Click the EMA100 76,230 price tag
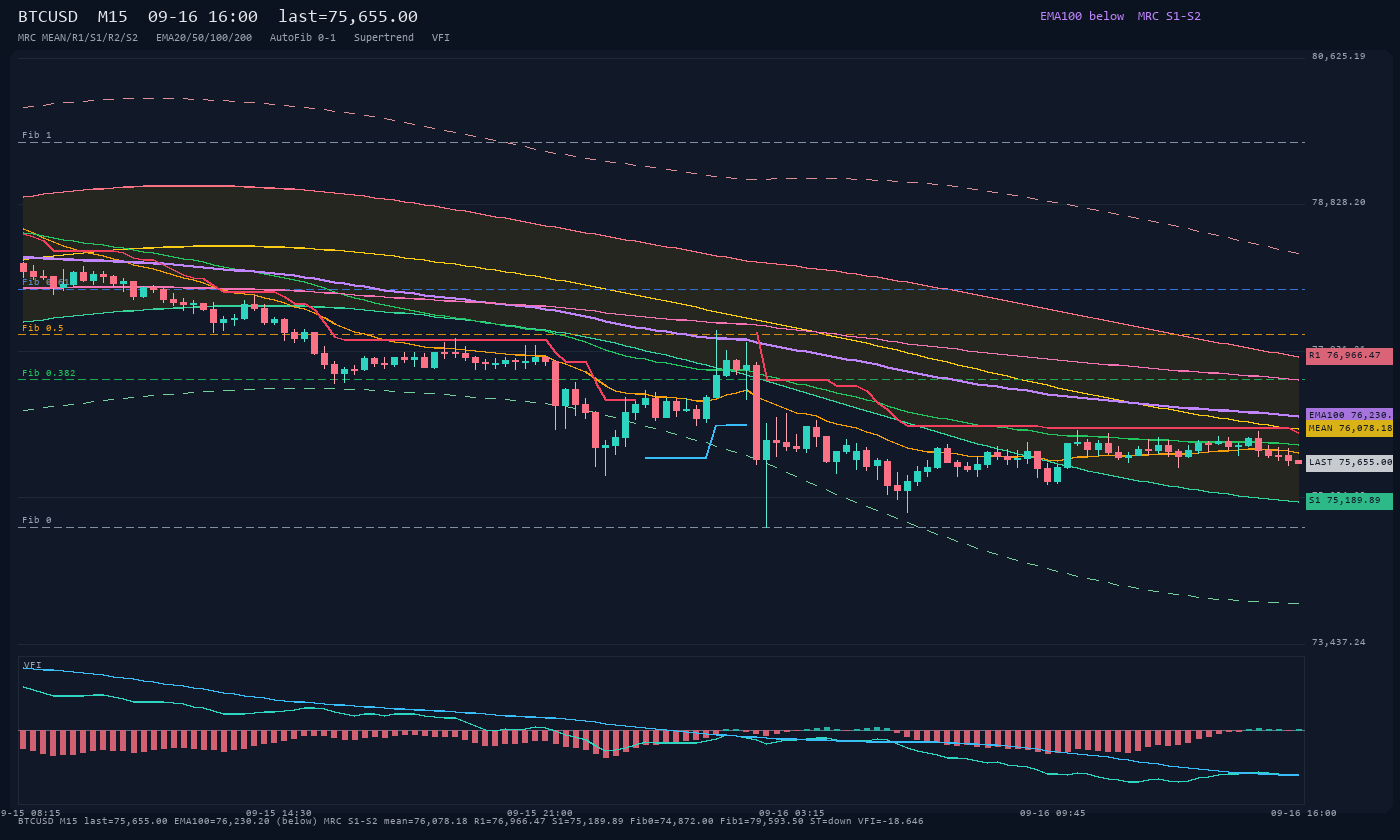This screenshot has width=1400, height=840. [1349, 414]
